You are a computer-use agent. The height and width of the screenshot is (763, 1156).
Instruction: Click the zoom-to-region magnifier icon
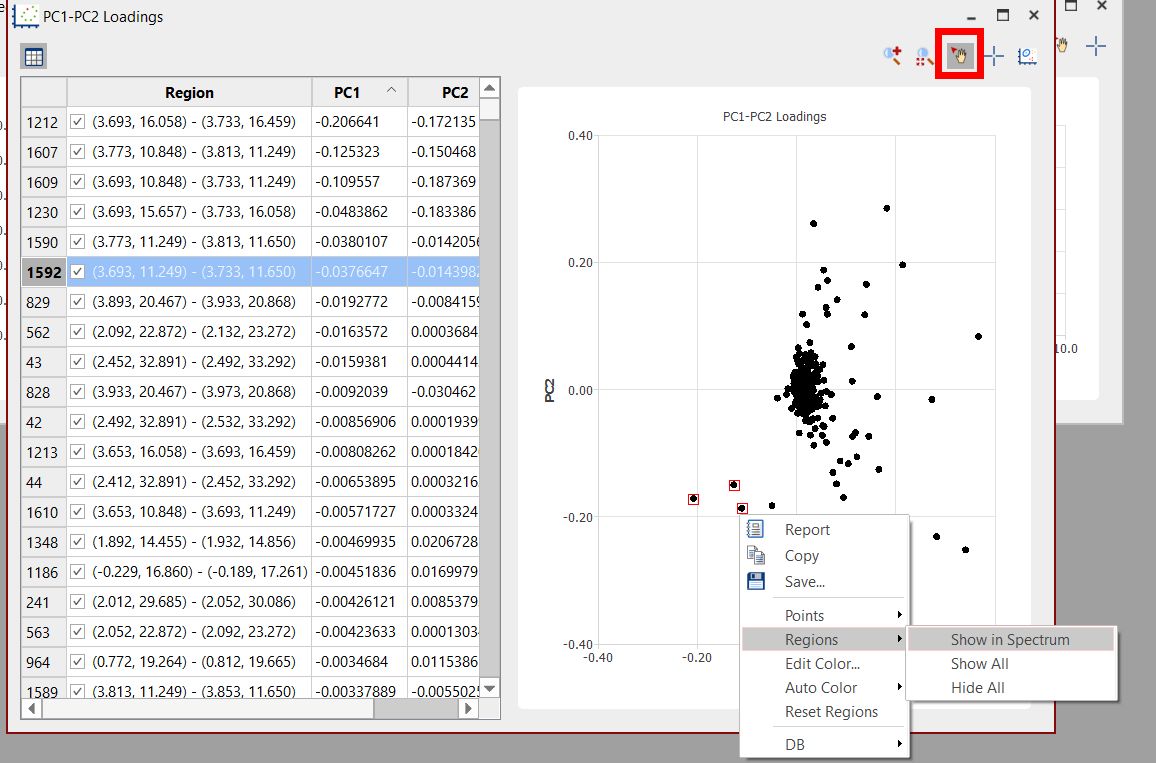tap(925, 56)
